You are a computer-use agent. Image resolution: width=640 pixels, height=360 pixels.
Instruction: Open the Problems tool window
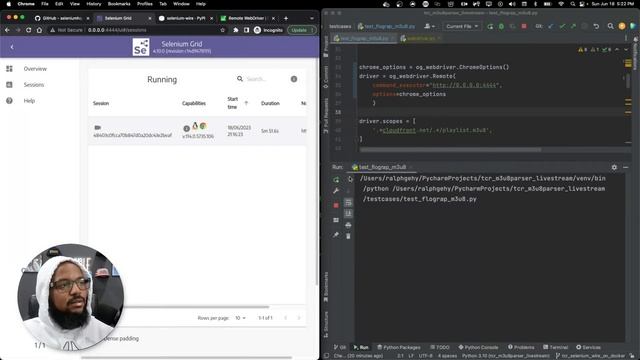point(521,347)
